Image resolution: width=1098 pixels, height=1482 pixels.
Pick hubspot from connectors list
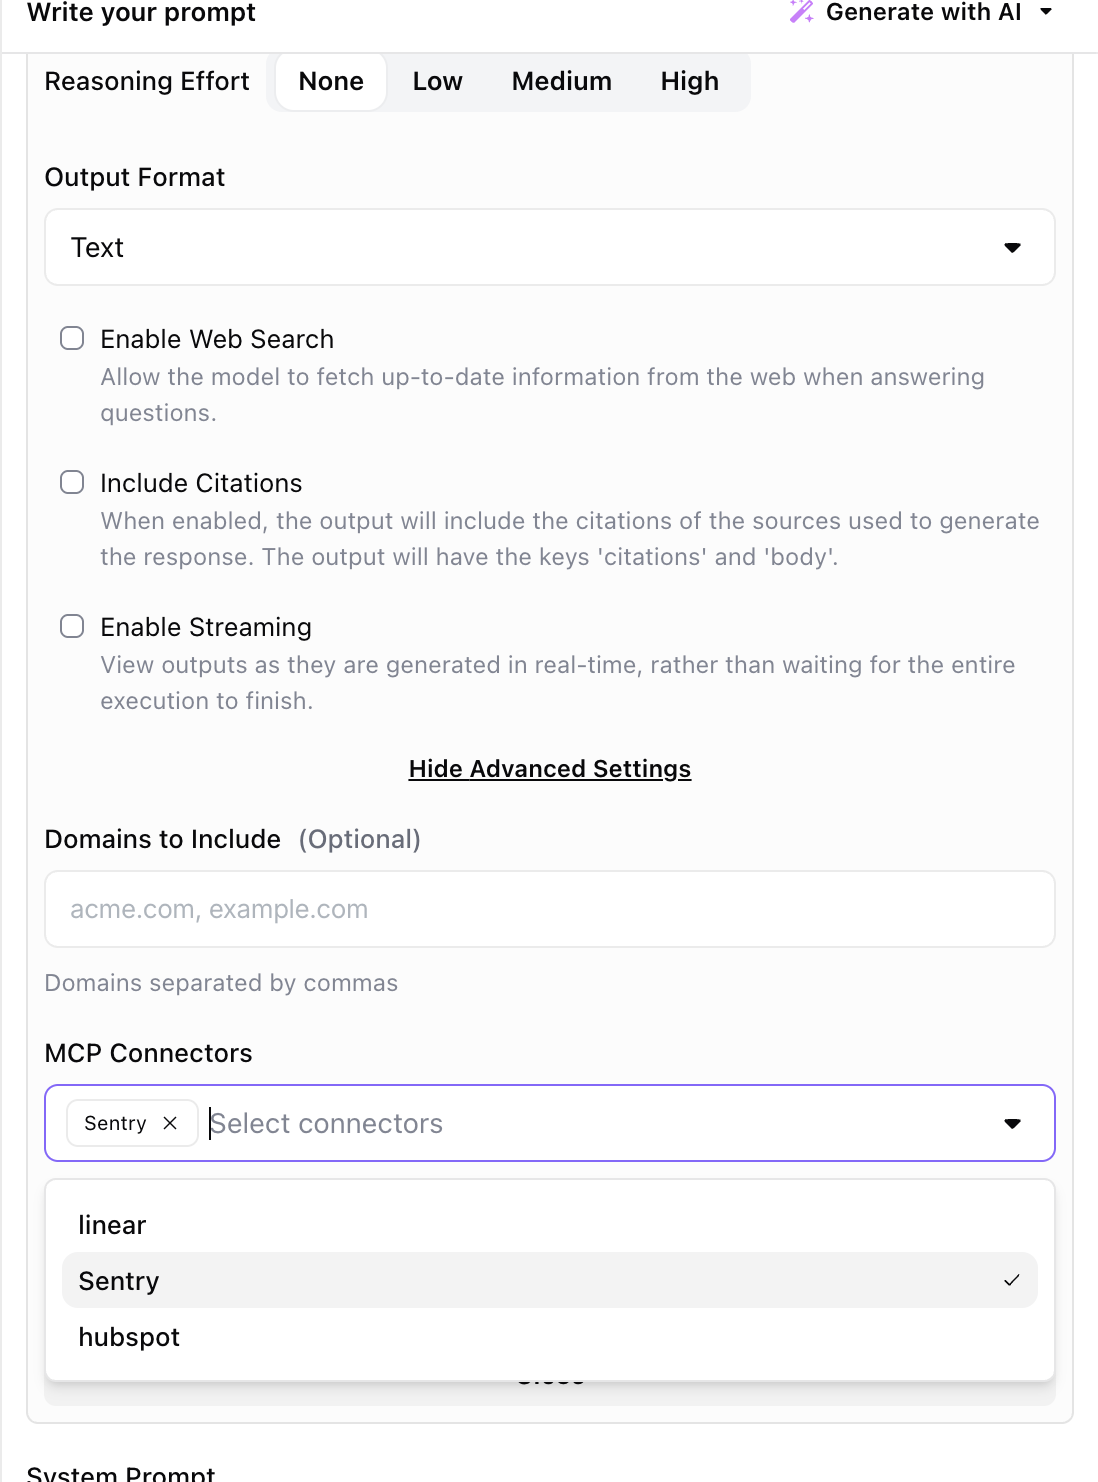coord(129,1337)
